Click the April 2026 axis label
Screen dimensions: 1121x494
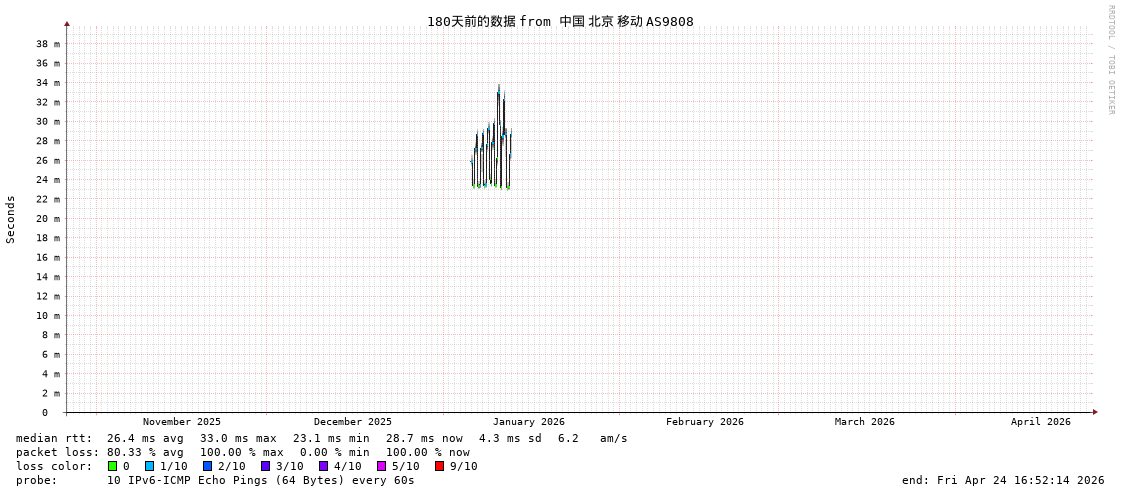point(1040,422)
